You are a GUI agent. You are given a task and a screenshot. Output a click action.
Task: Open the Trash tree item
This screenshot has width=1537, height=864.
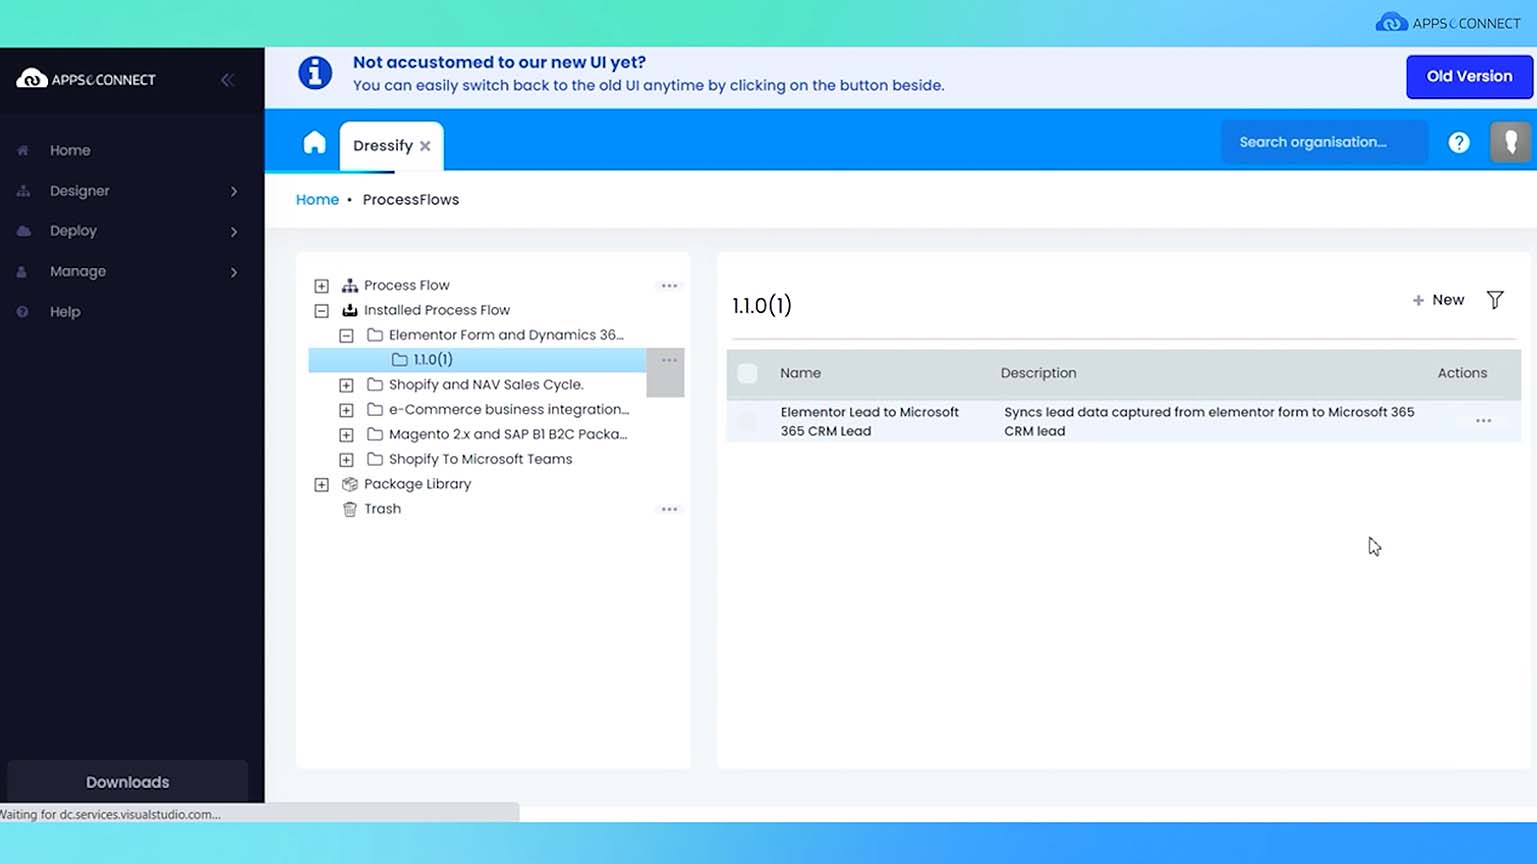click(382, 509)
